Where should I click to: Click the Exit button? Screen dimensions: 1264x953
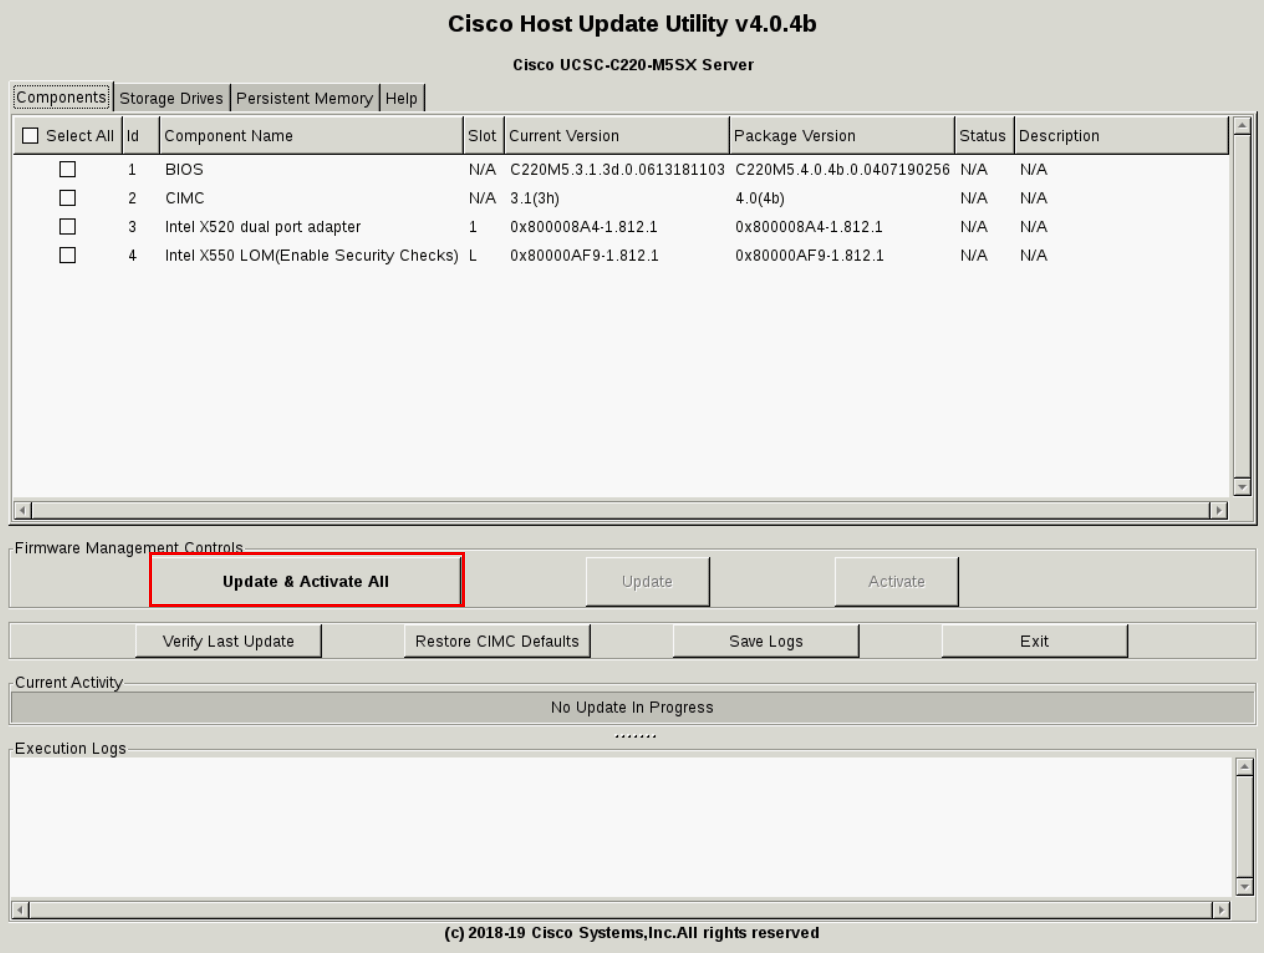click(x=1034, y=641)
